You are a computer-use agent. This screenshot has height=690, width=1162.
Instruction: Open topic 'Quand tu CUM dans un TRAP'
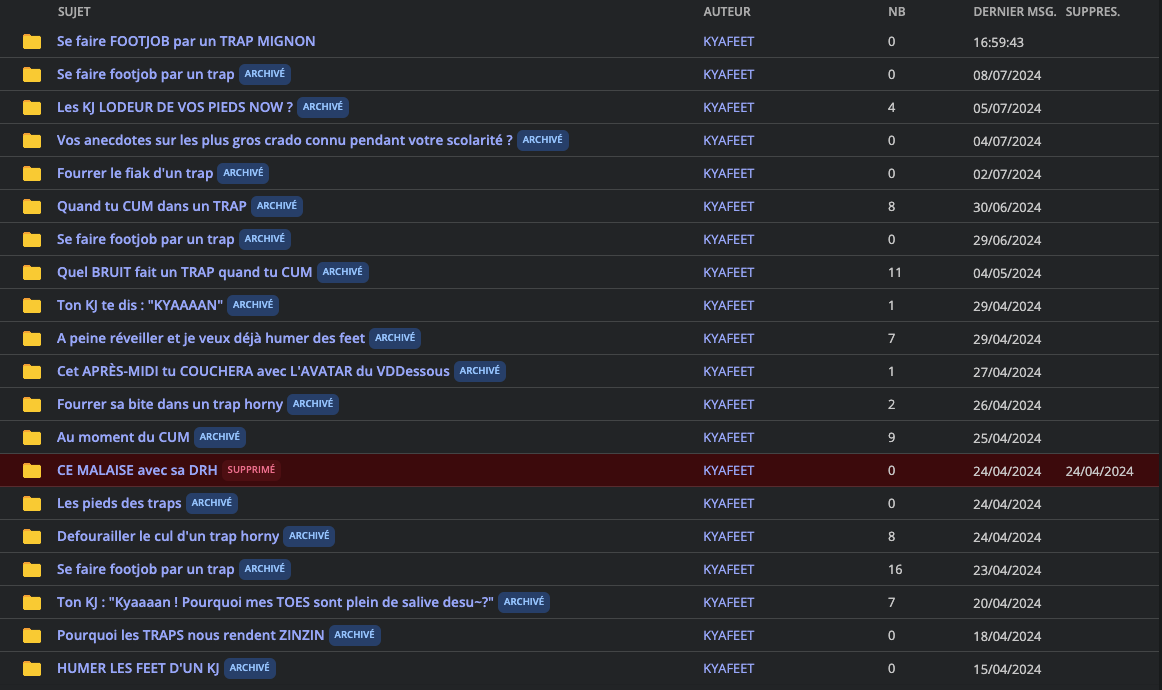click(152, 206)
